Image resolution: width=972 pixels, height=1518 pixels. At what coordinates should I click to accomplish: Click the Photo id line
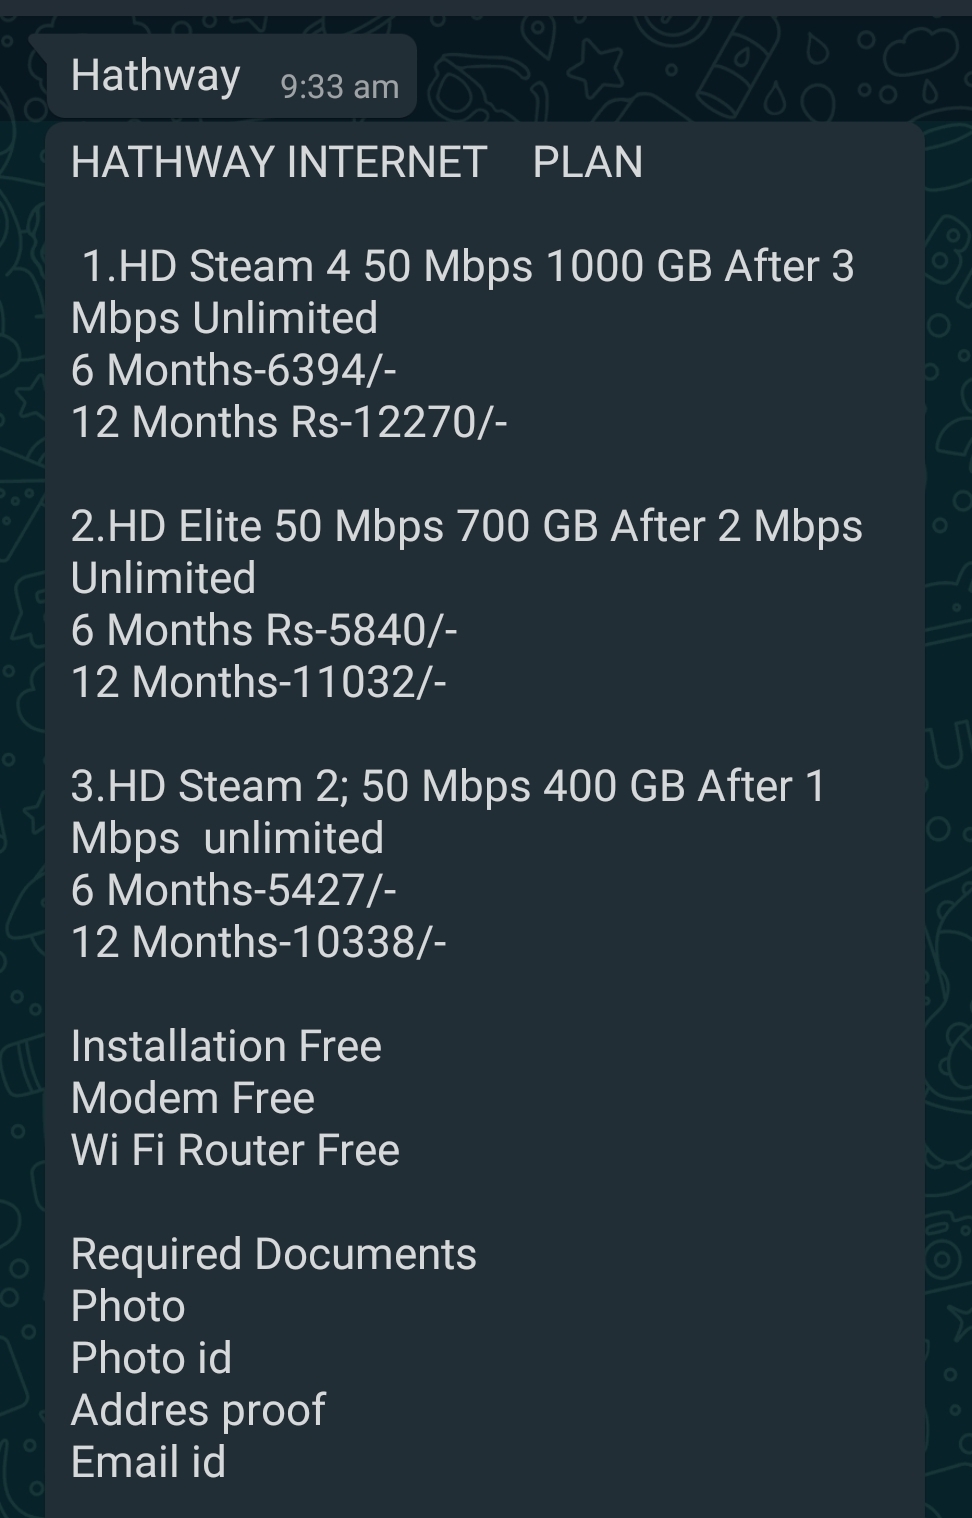tap(151, 1359)
